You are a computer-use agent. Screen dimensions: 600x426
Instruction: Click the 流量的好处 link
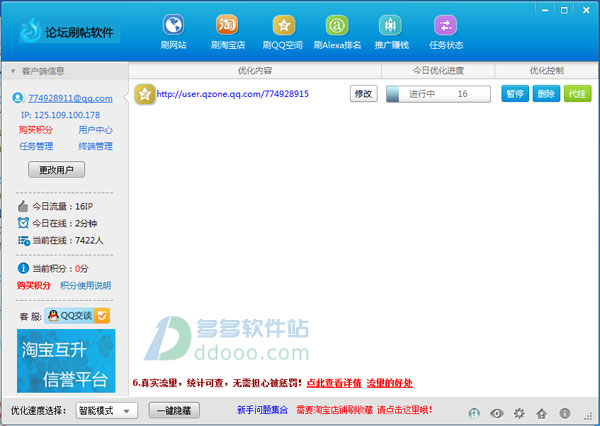point(390,383)
